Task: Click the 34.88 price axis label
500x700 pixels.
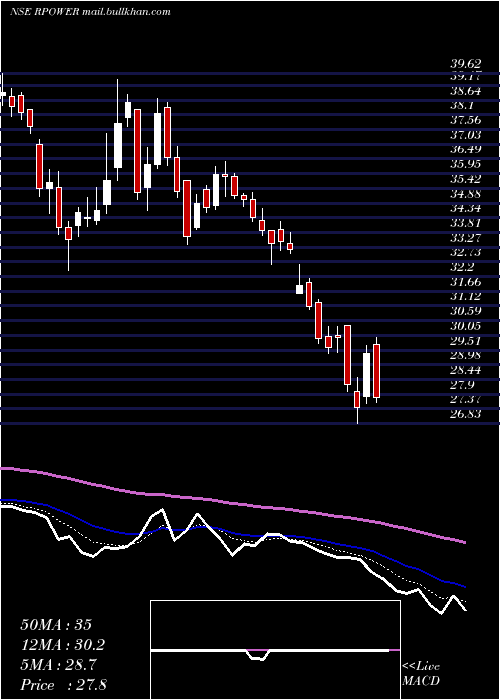Action: pos(465,194)
